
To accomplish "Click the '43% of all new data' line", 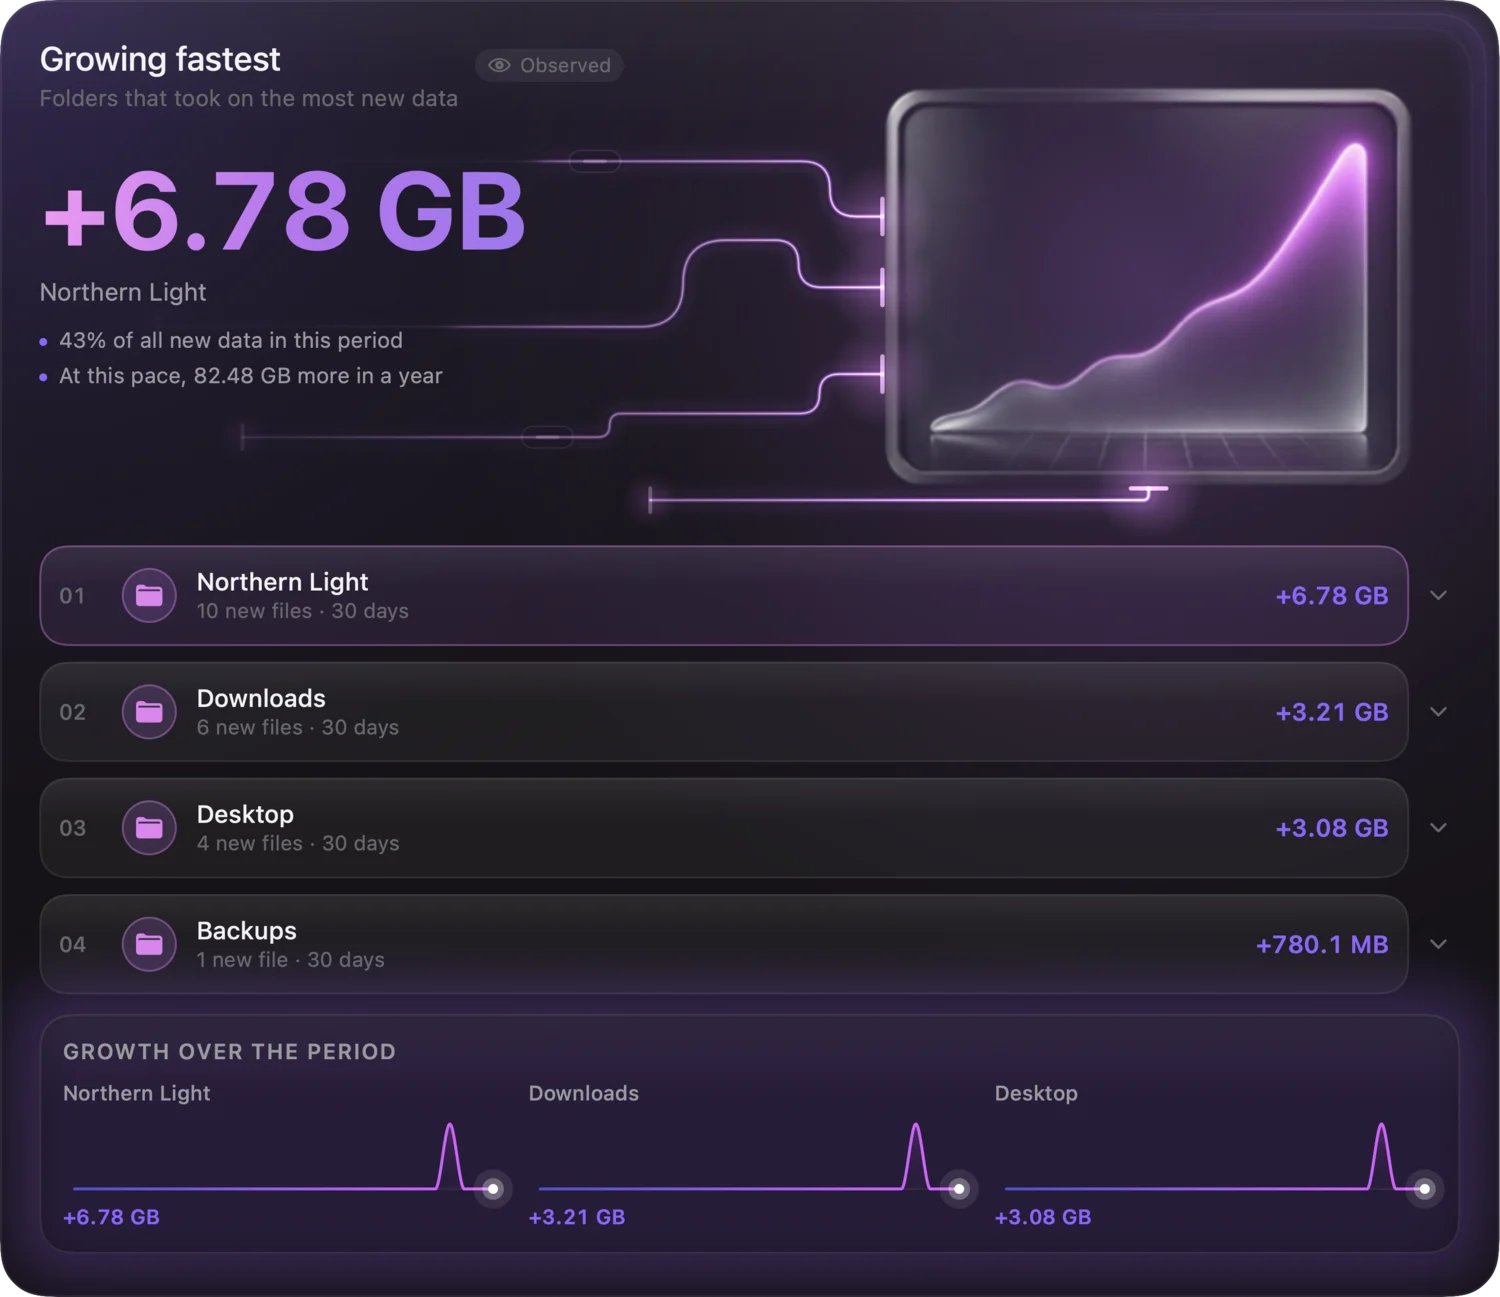I will [x=231, y=341].
